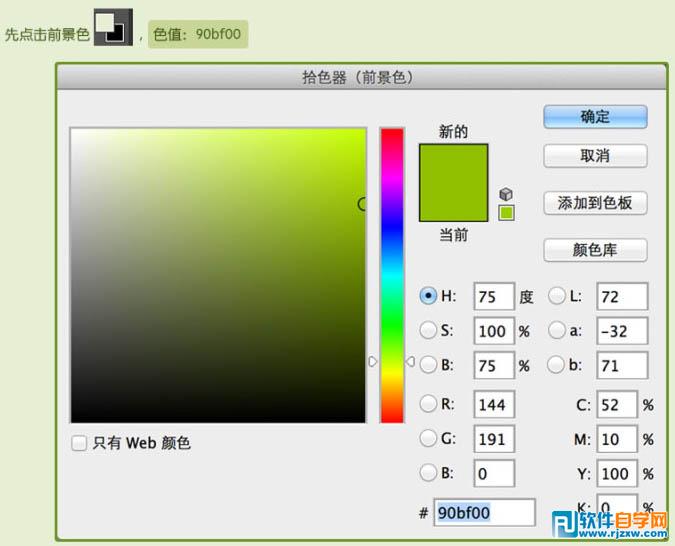Enable the 只有 Web 颜色 checkbox
The height and width of the screenshot is (546, 675).
click(x=79, y=443)
